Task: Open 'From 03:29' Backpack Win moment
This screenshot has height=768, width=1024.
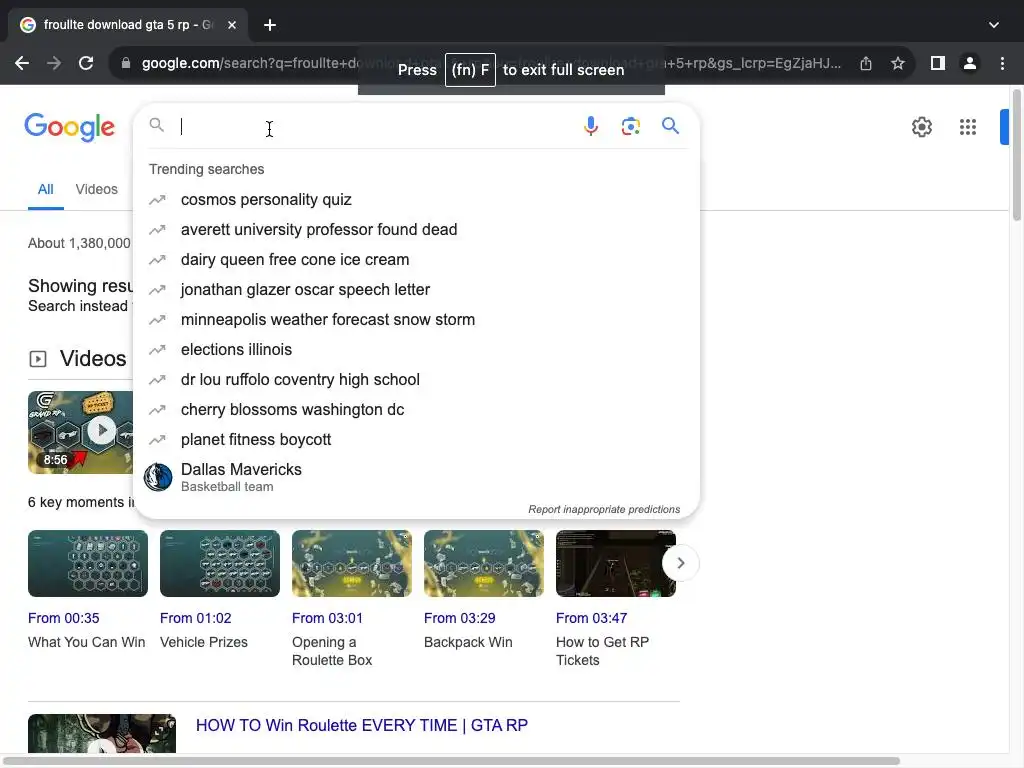Action: 459,618
